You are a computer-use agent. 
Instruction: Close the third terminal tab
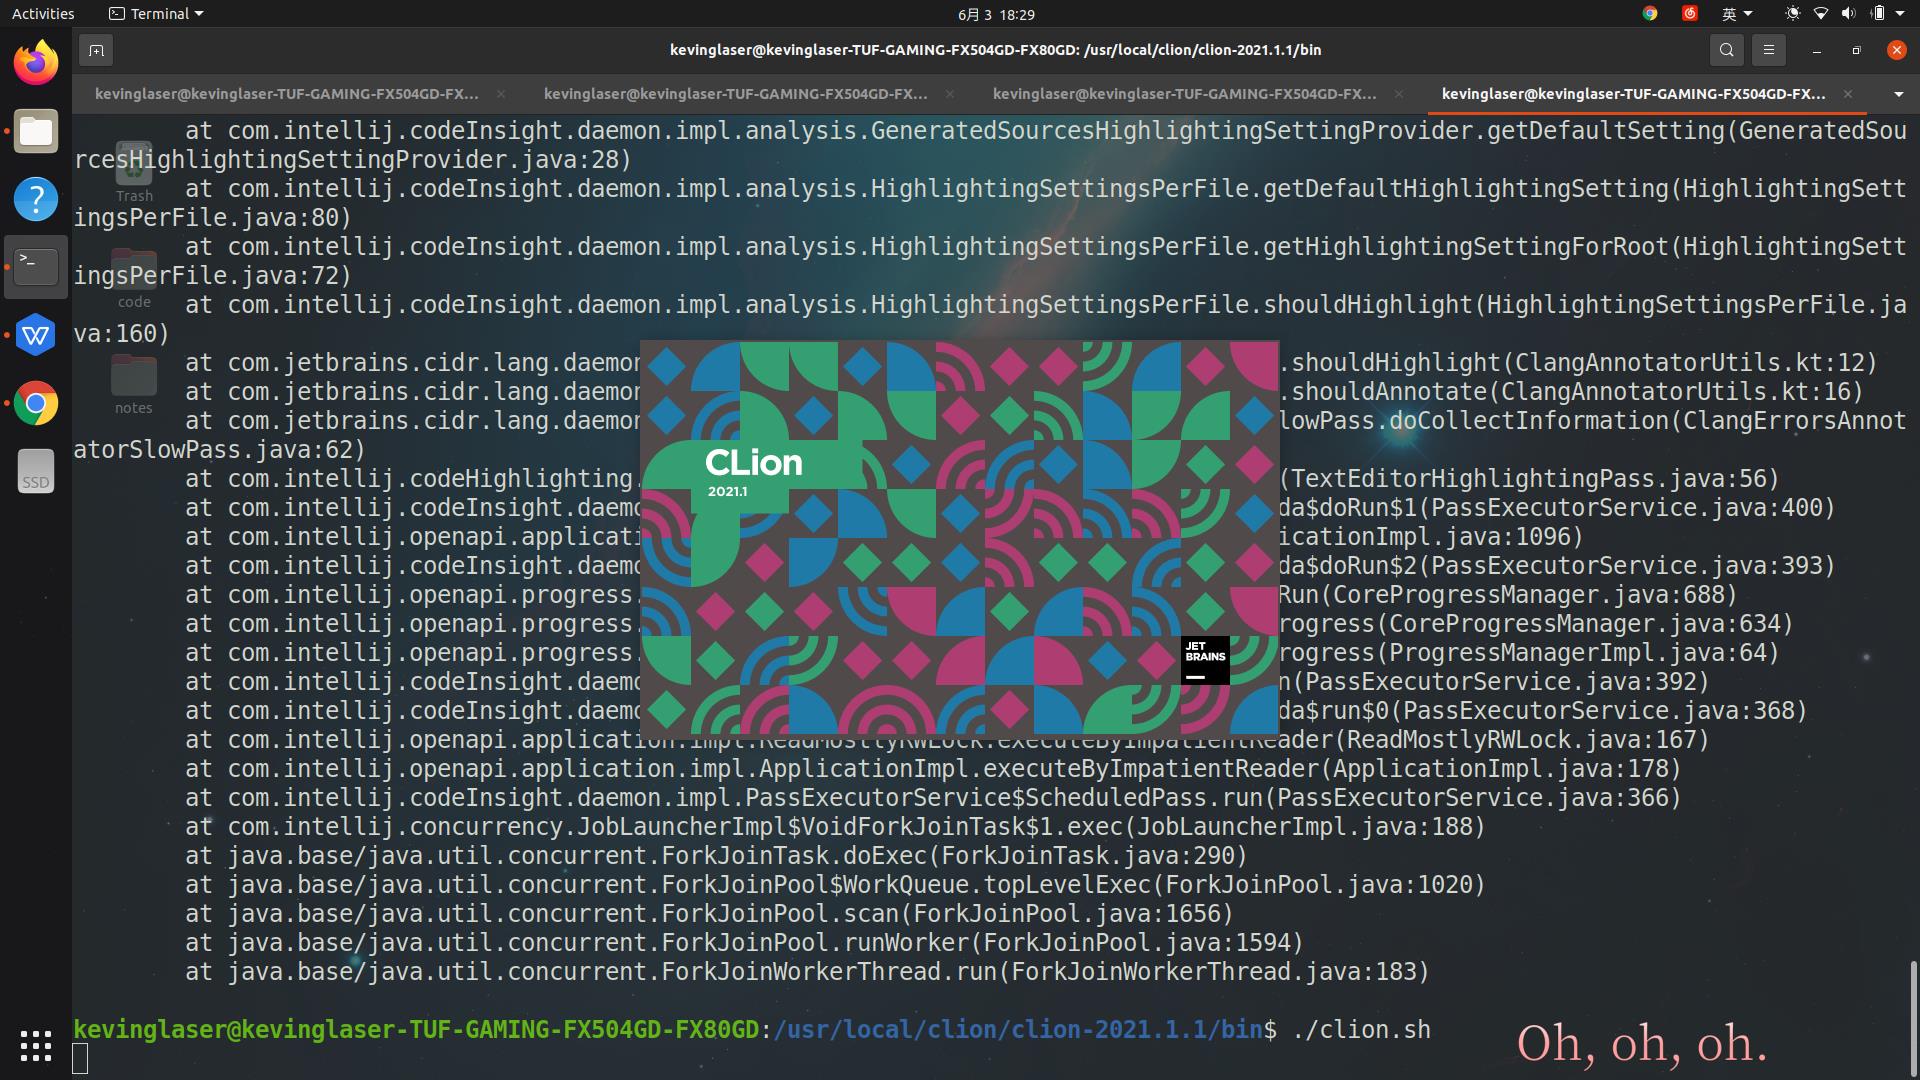1399,94
